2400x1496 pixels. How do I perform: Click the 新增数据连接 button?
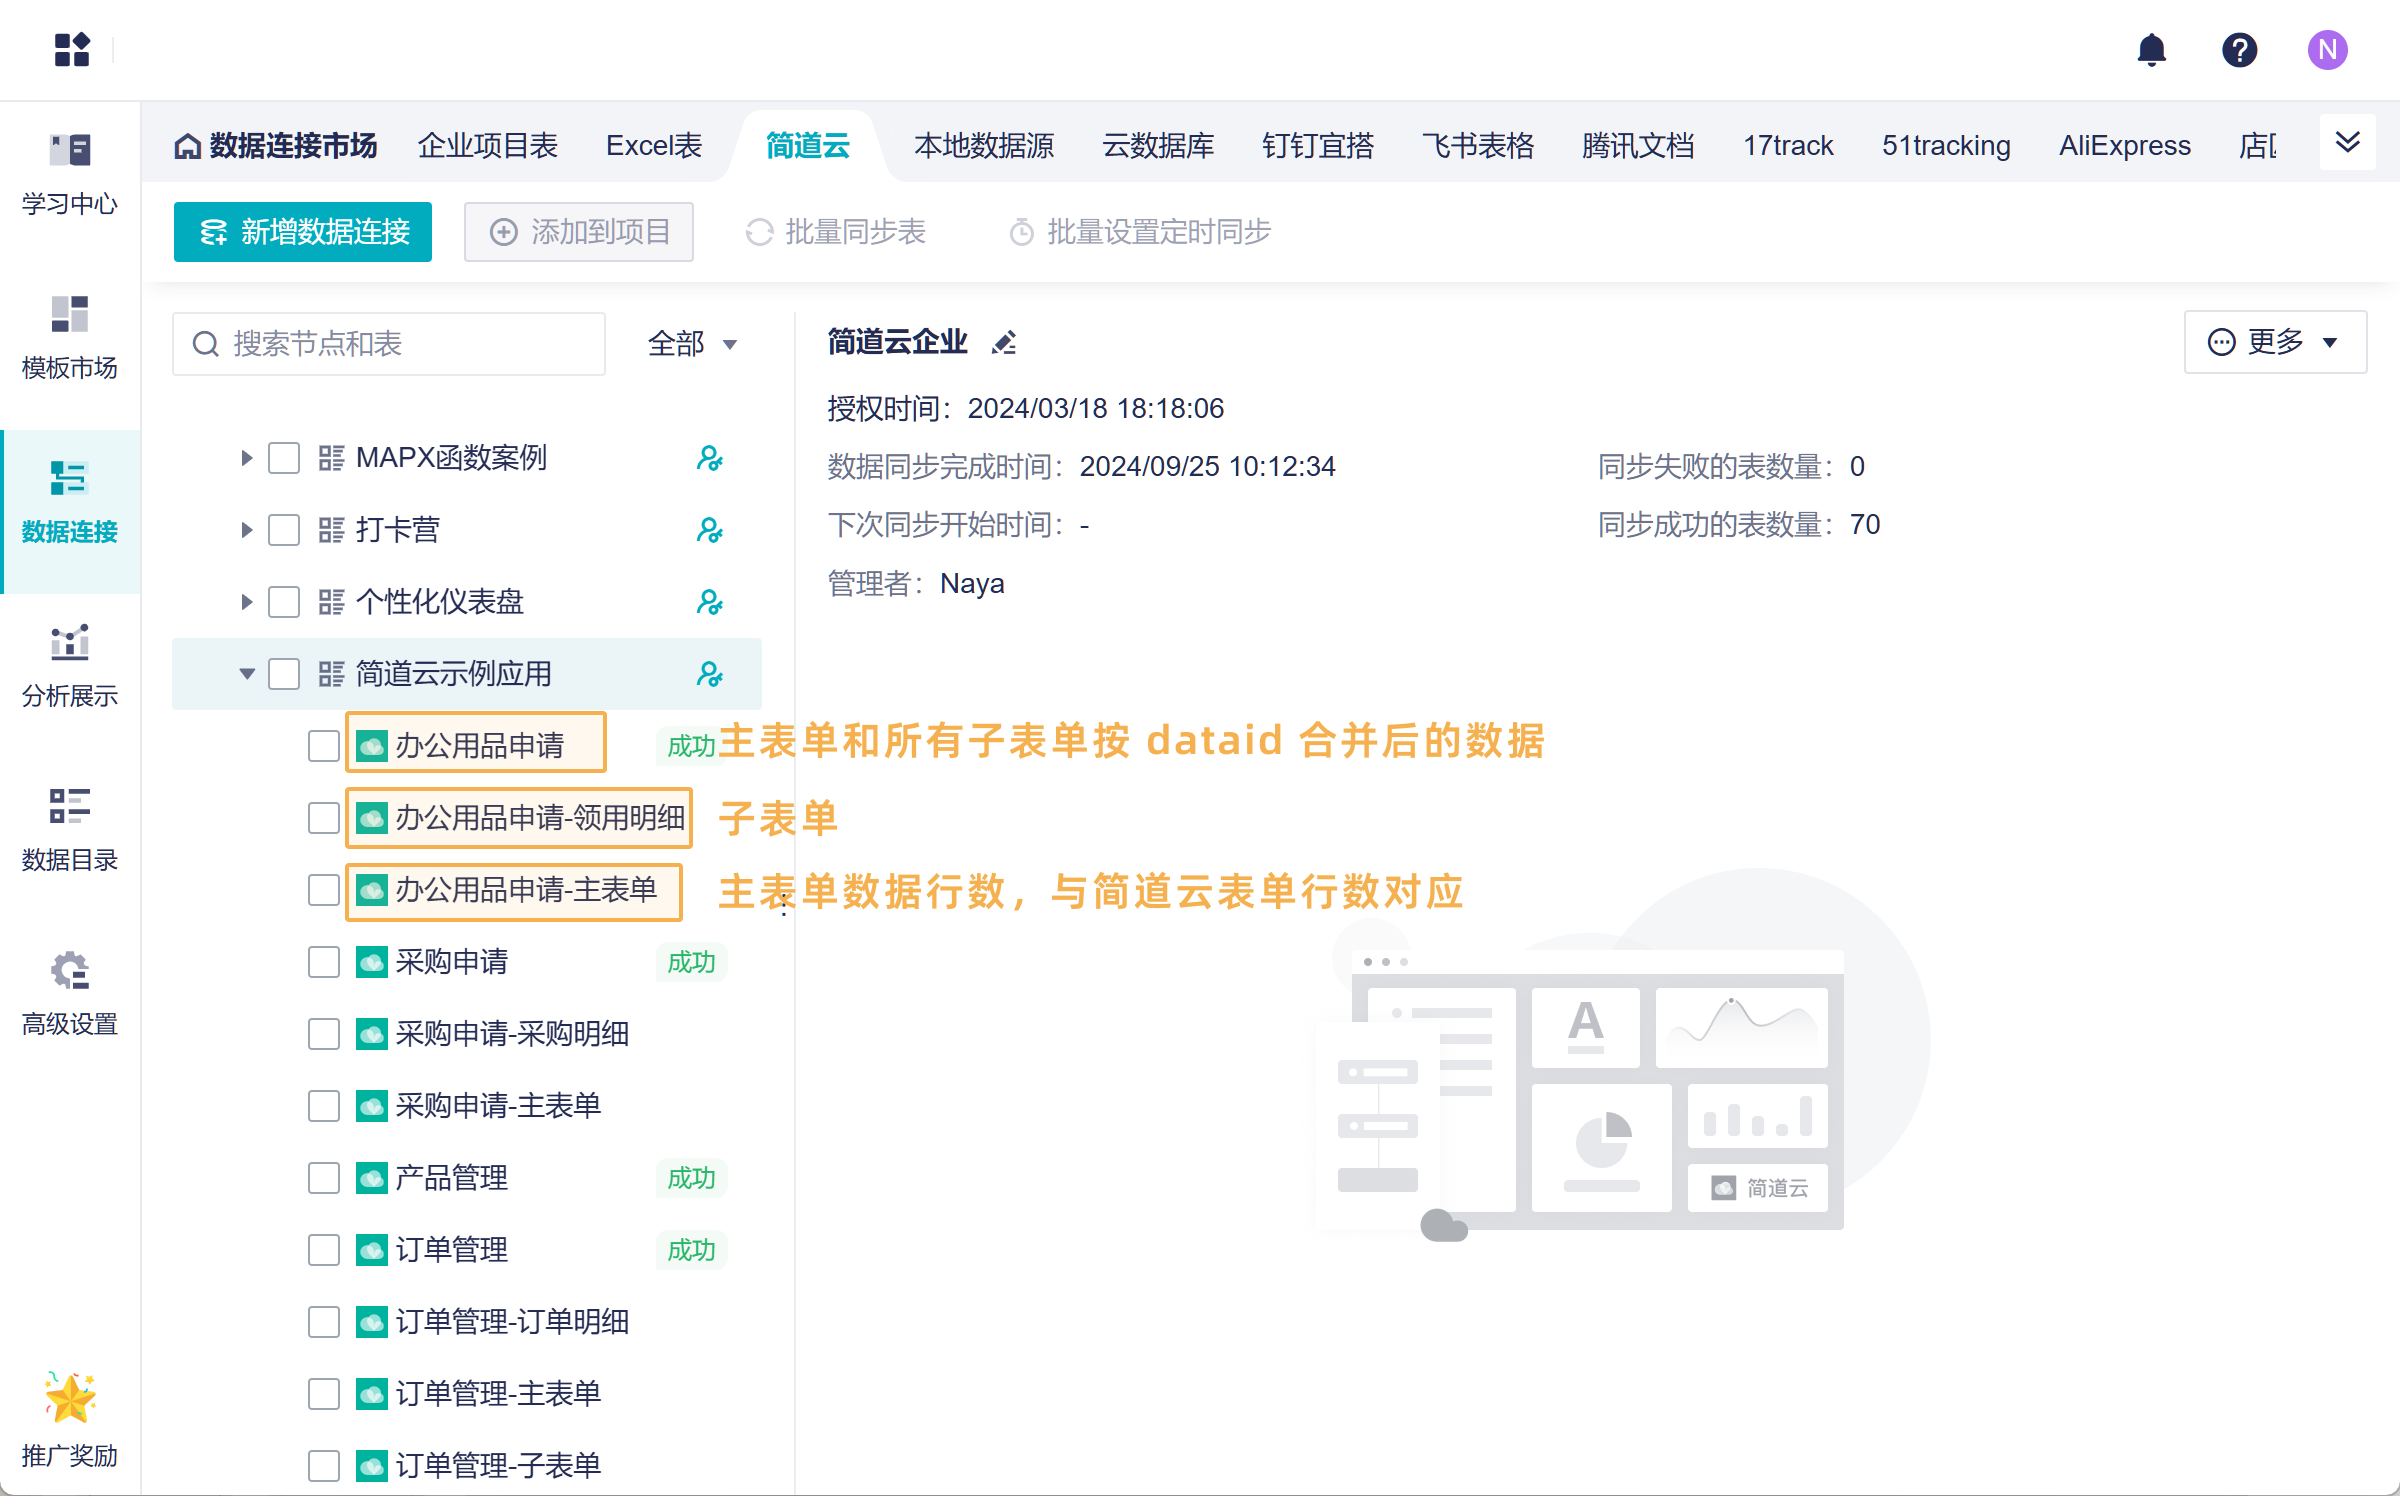point(303,232)
